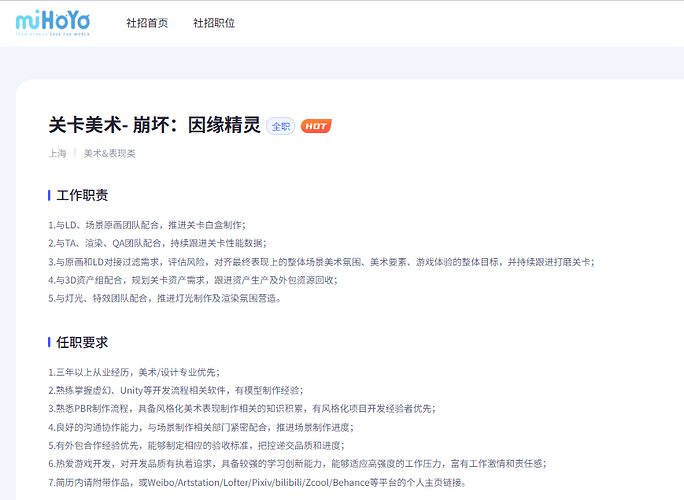Click the 上海 location label

[58, 154]
